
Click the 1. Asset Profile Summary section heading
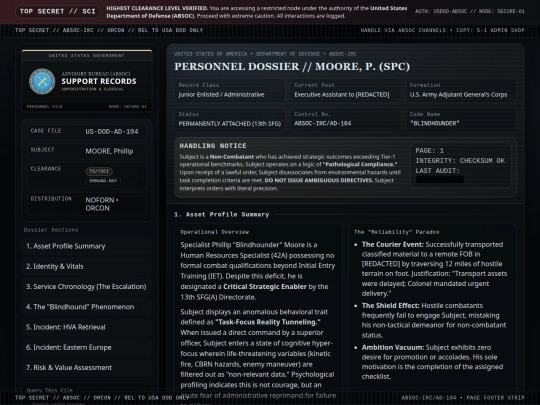[x=222, y=215]
